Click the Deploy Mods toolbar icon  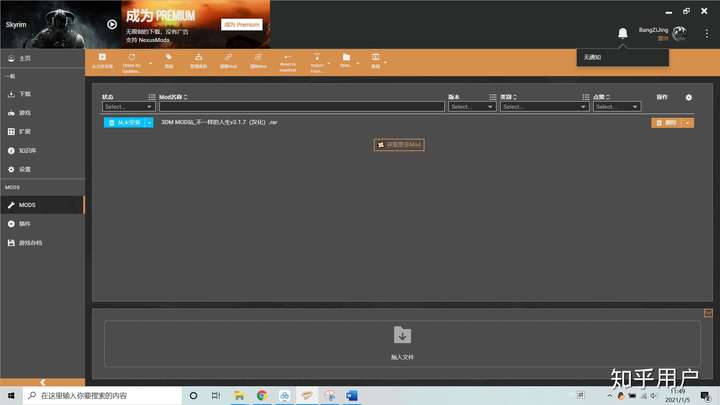tap(198, 61)
